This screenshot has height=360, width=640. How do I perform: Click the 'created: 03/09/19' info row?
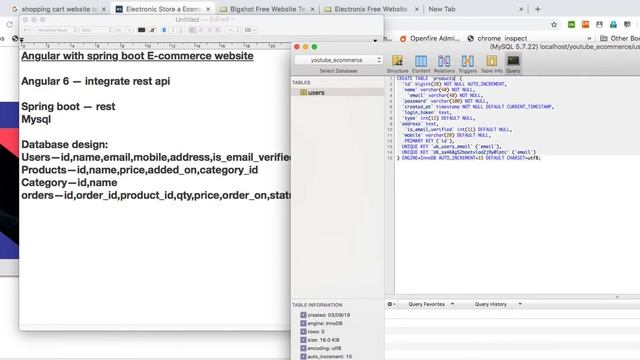(325, 315)
